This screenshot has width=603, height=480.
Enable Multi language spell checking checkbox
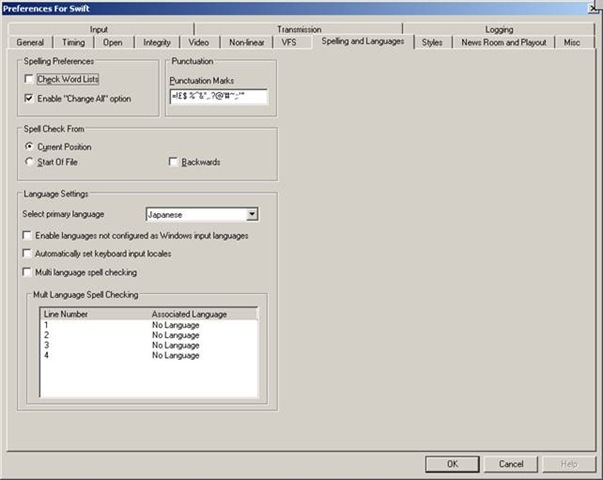click(27, 272)
